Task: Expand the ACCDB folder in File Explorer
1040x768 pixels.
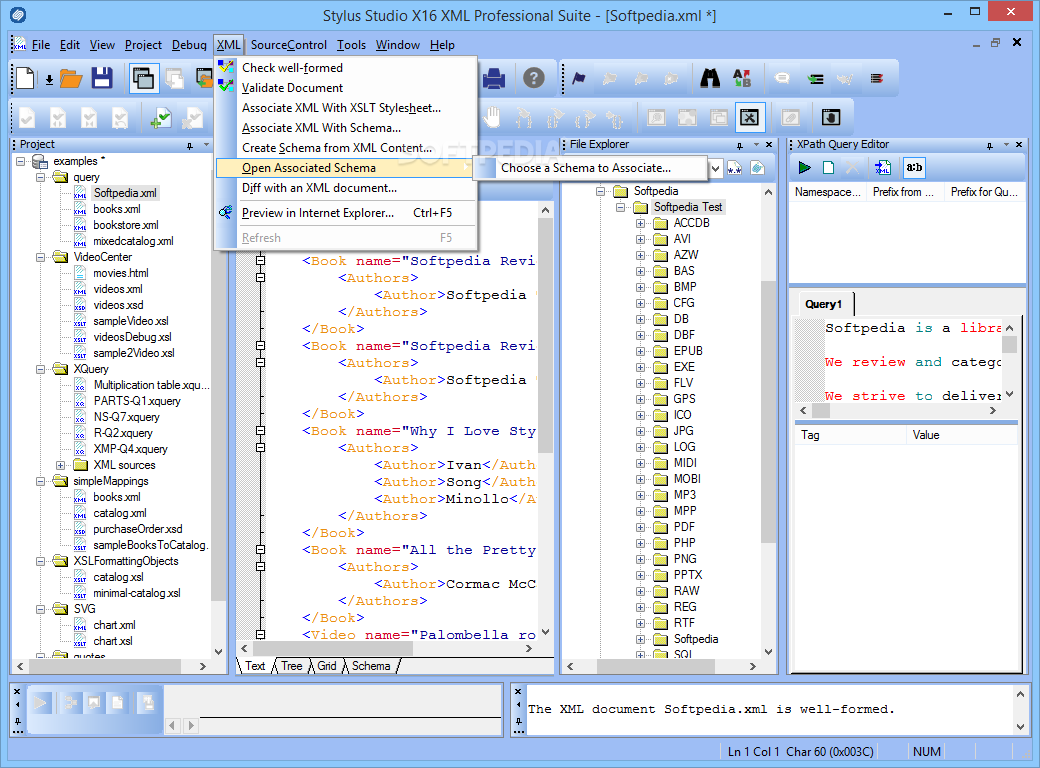Action: click(x=641, y=224)
